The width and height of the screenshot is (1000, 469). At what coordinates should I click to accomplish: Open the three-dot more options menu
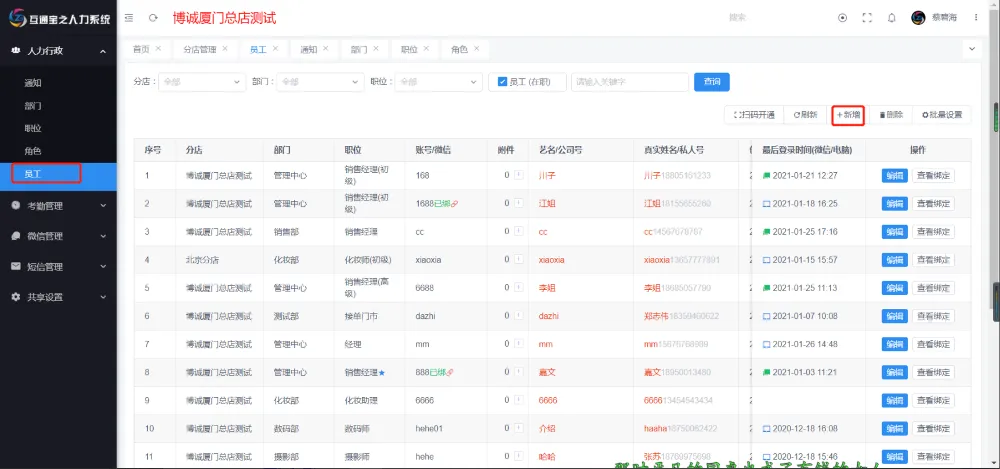coord(978,18)
